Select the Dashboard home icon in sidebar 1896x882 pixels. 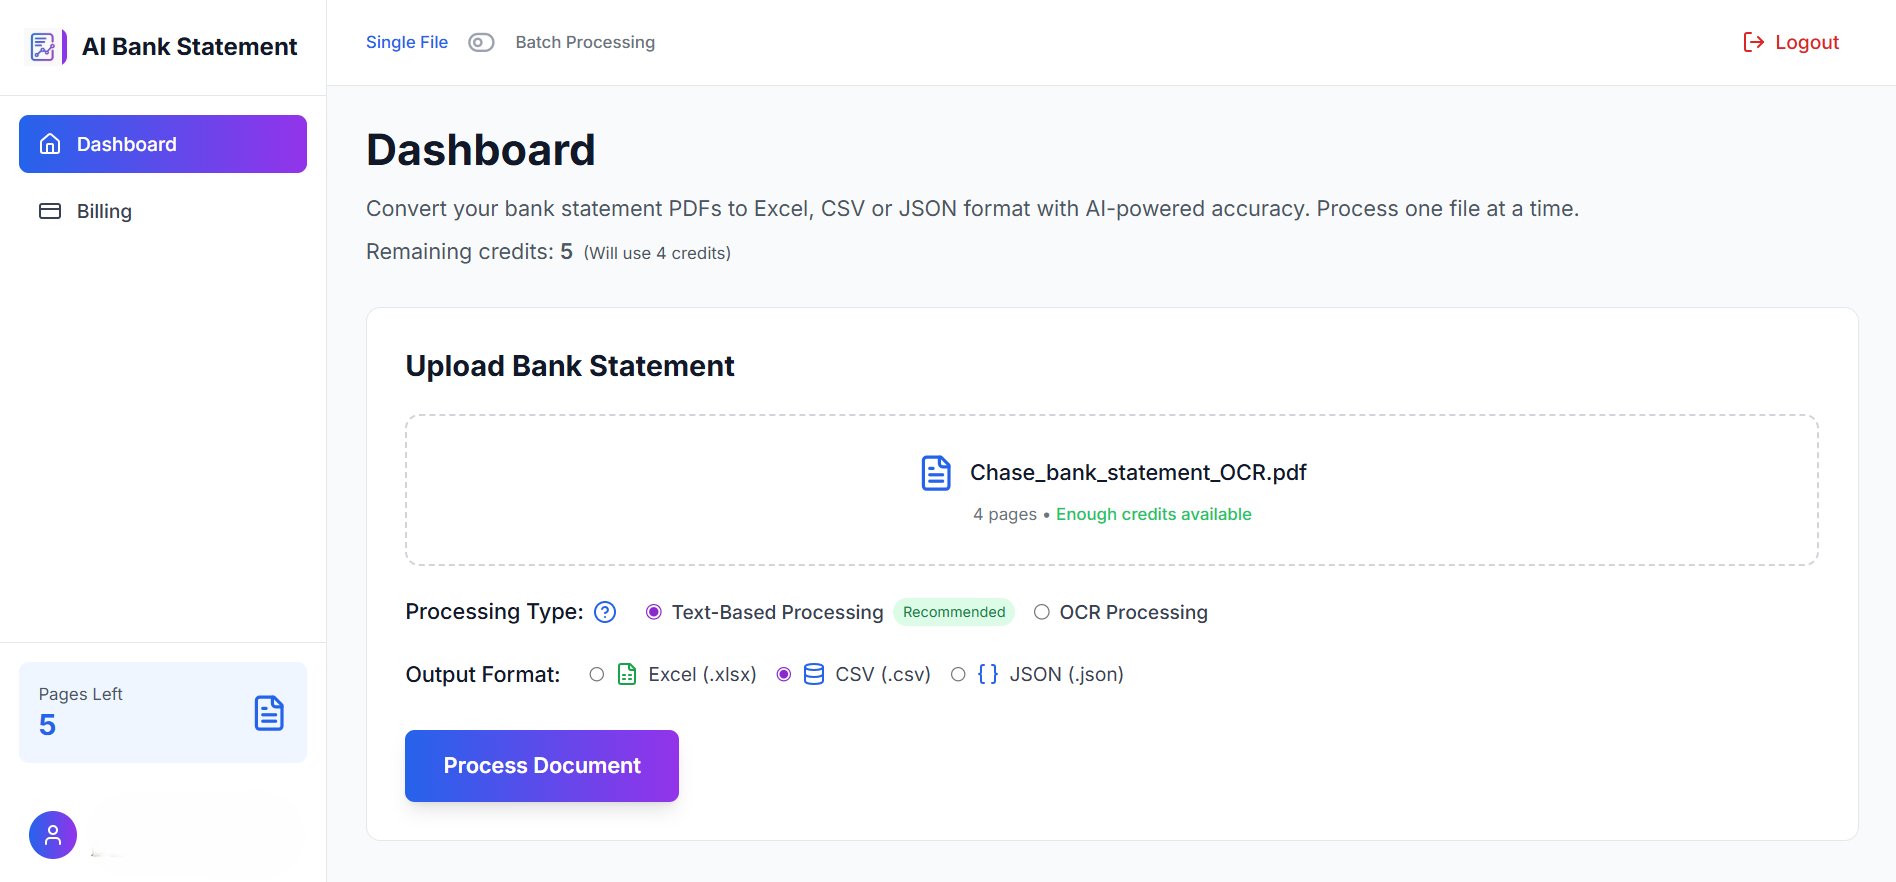coord(50,143)
